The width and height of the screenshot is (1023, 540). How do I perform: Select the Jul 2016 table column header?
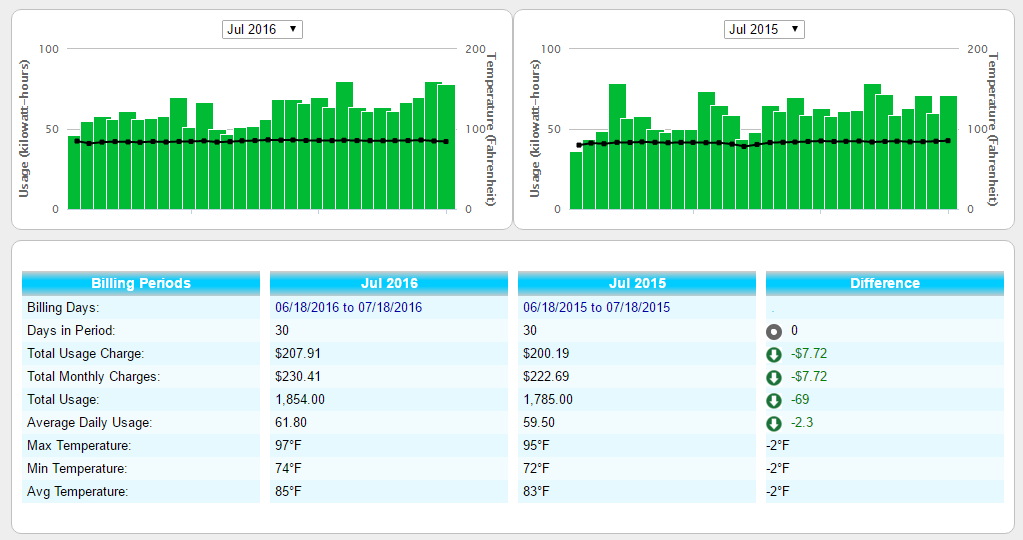pyautogui.click(x=389, y=283)
